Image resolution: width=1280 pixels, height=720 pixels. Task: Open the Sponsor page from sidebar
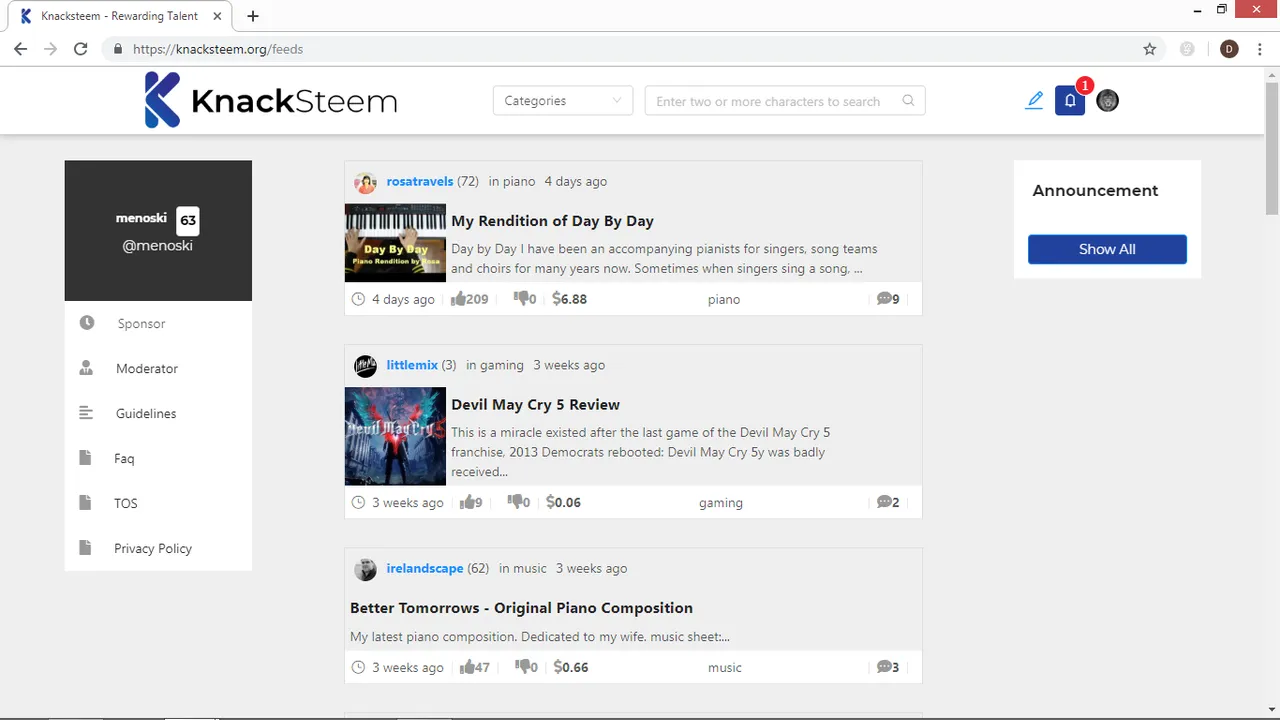(x=141, y=323)
